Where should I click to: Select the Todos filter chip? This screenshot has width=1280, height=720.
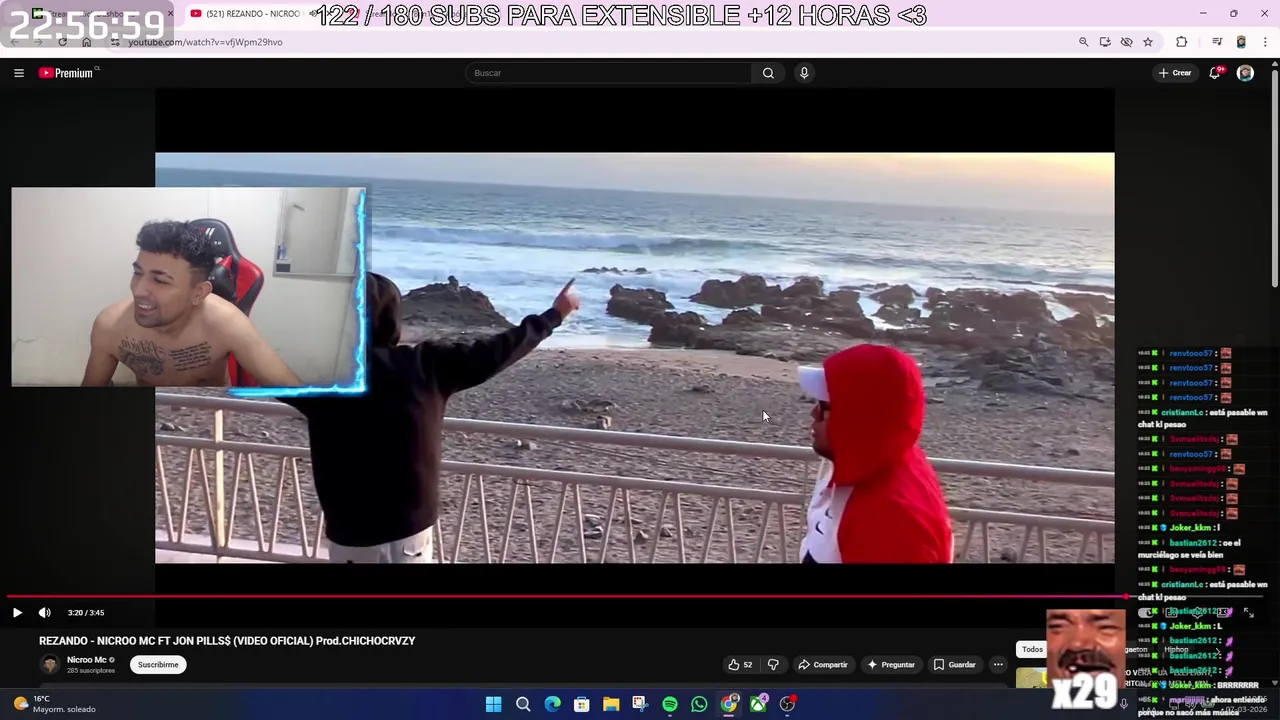coord(1032,649)
